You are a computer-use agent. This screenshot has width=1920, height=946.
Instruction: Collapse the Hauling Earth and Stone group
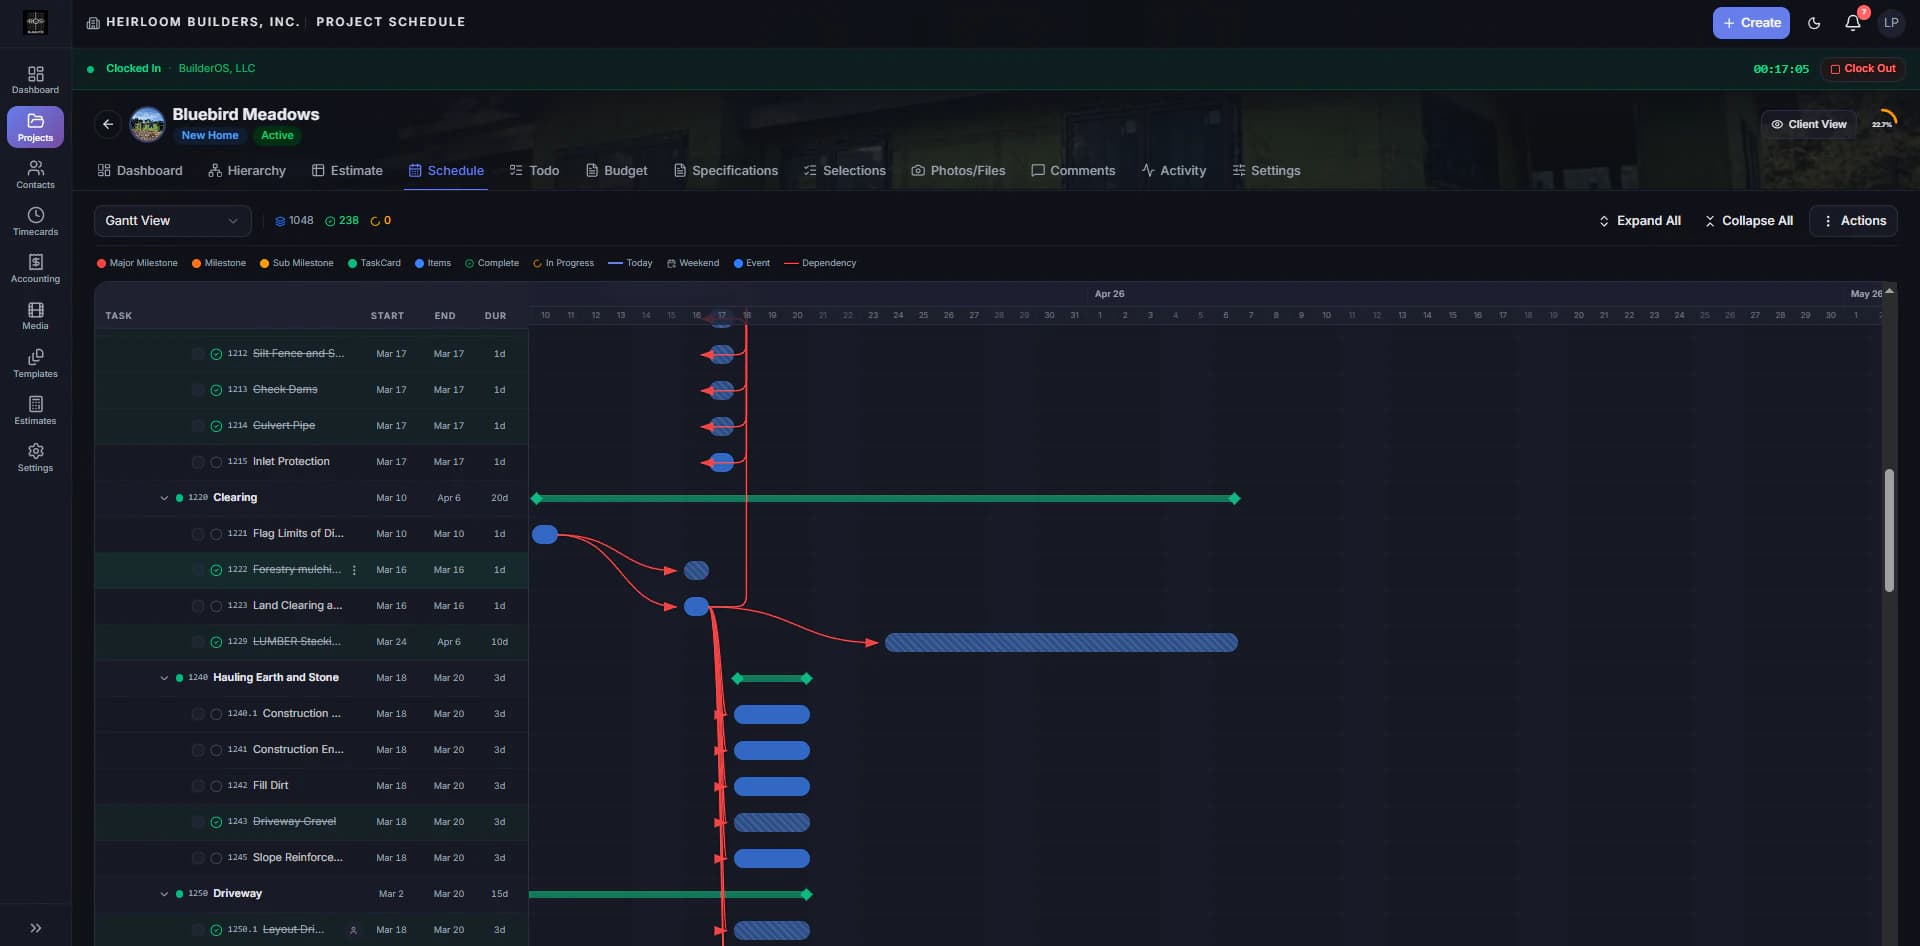point(164,678)
